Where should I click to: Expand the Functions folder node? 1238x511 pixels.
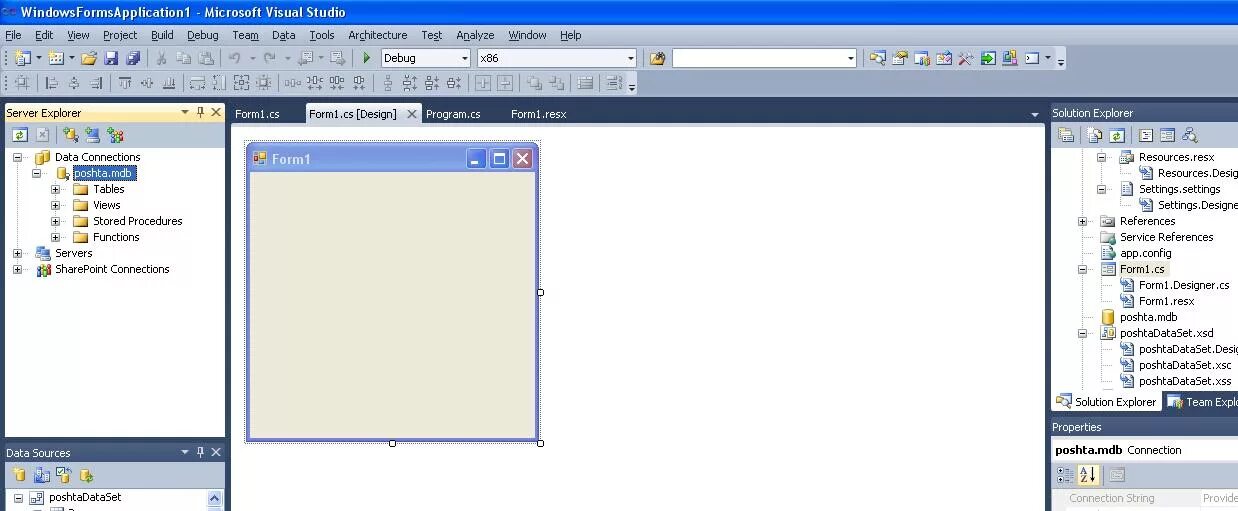click(x=56, y=237)
